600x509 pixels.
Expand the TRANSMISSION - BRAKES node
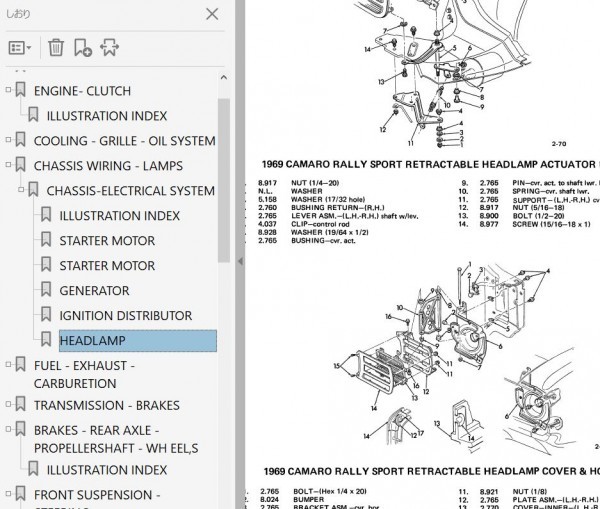[8, 404]
